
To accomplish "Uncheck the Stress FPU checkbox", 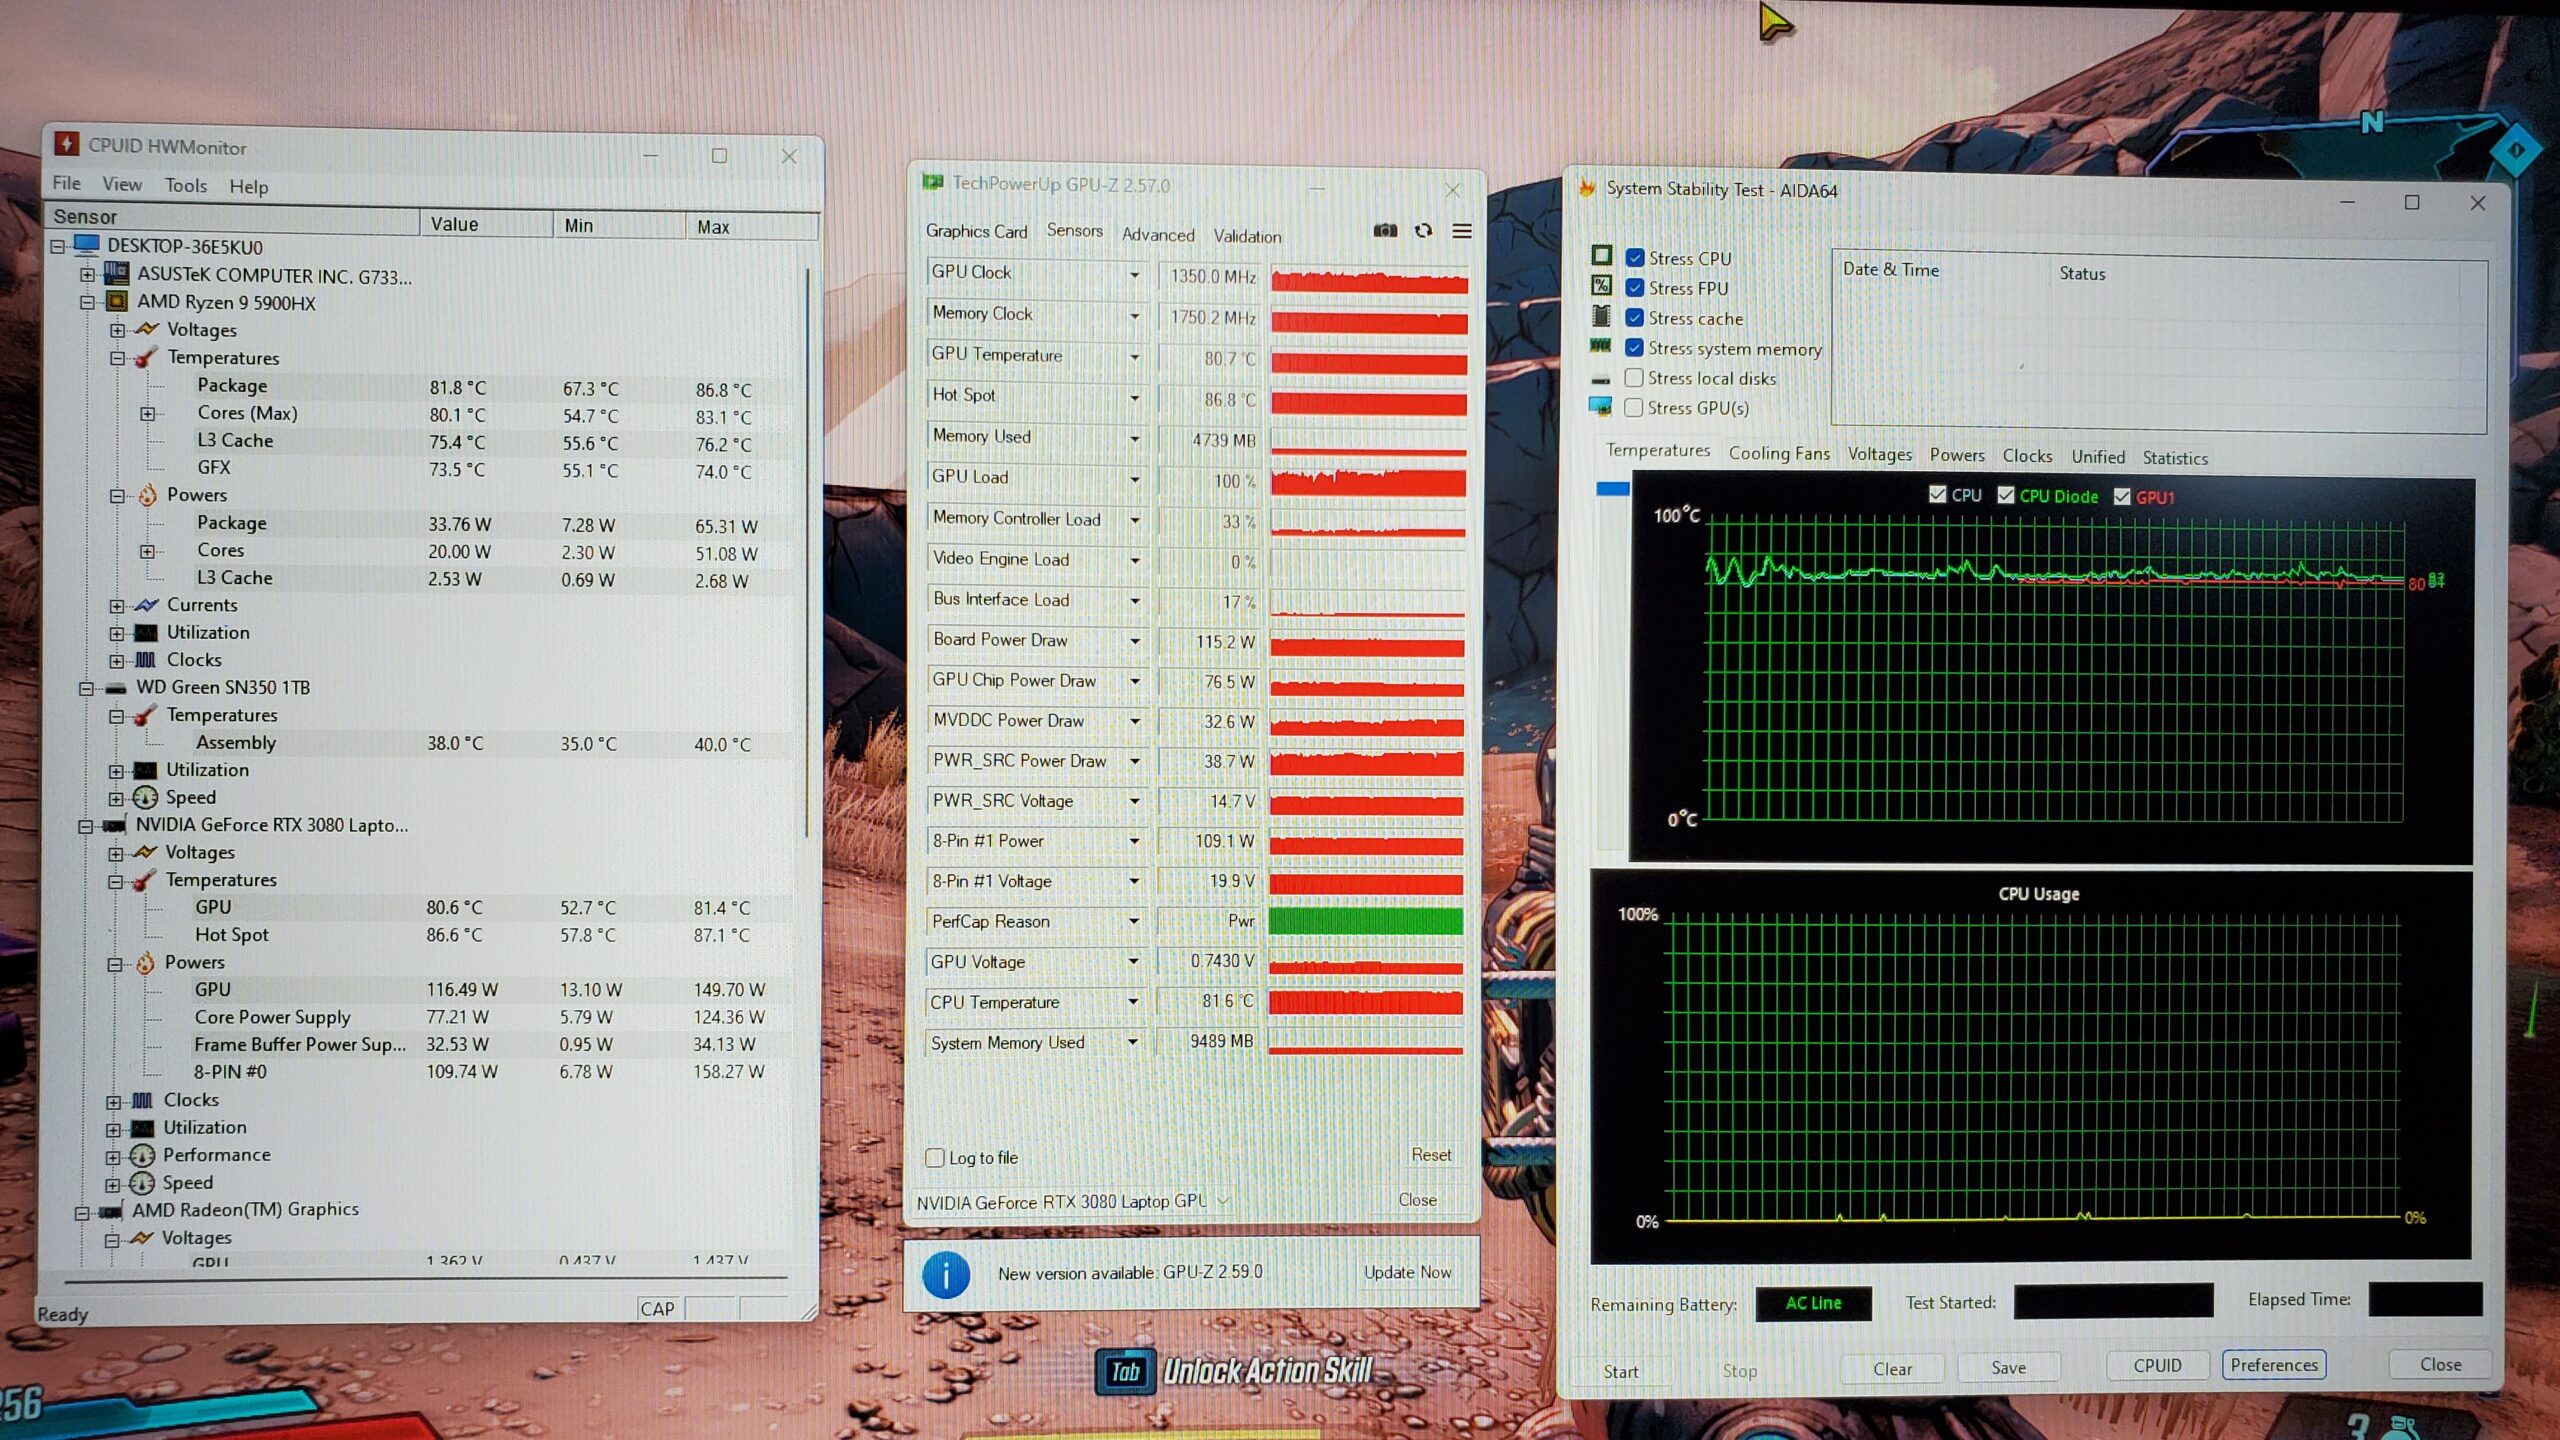I will 1635,288.
